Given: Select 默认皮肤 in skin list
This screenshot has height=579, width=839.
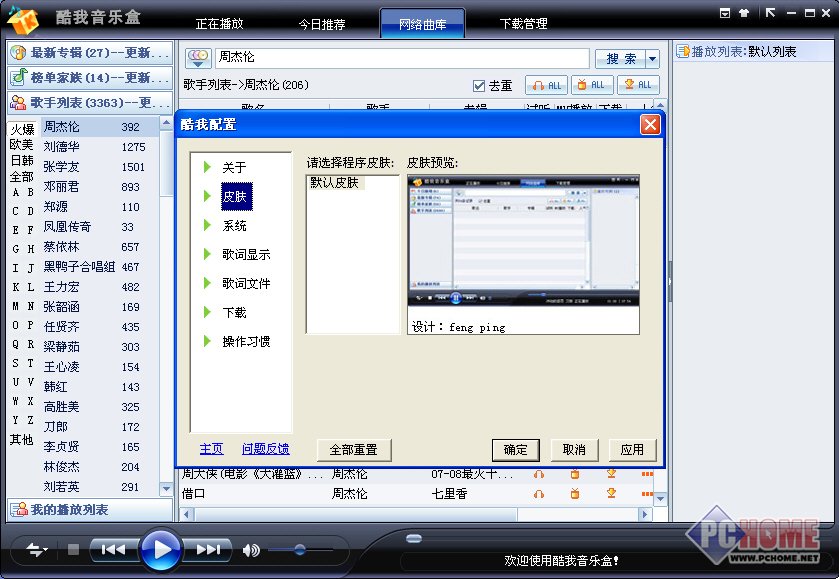Looking at the screenshot, I should pos(334,182).
